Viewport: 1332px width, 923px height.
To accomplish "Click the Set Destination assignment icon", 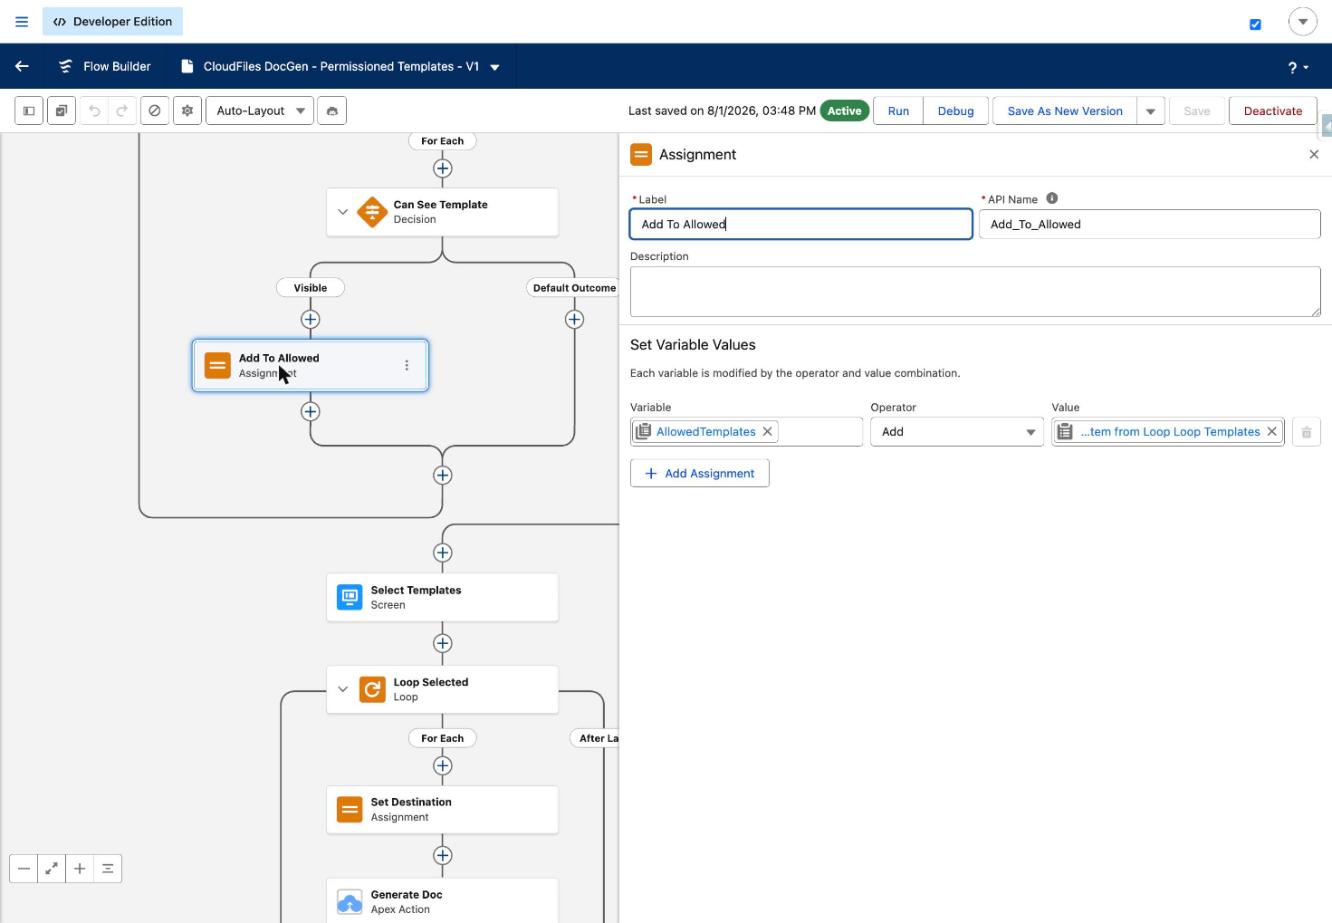I will coord(349,809).
